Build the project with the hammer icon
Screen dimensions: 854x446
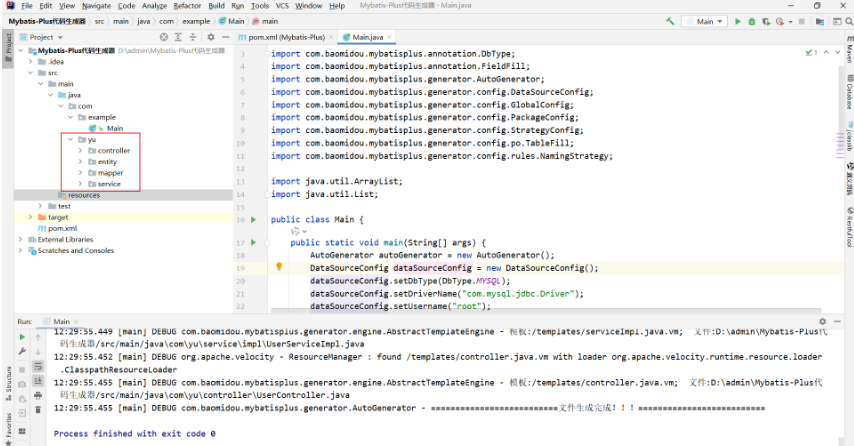(x=670, y=21)
